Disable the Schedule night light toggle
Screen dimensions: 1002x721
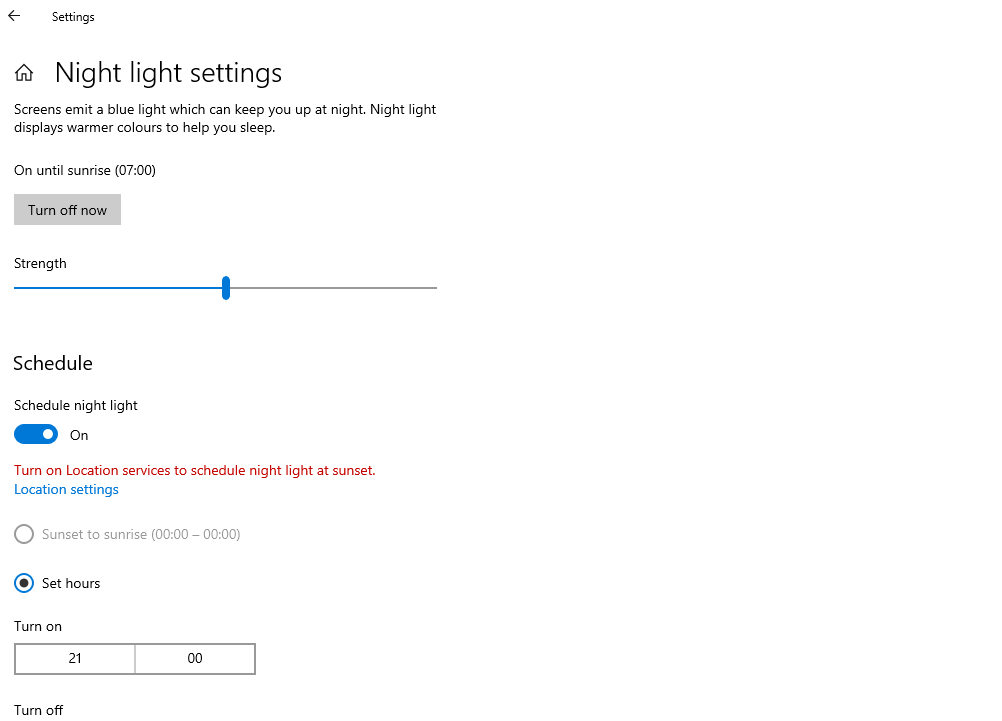(x=36, y=435)
